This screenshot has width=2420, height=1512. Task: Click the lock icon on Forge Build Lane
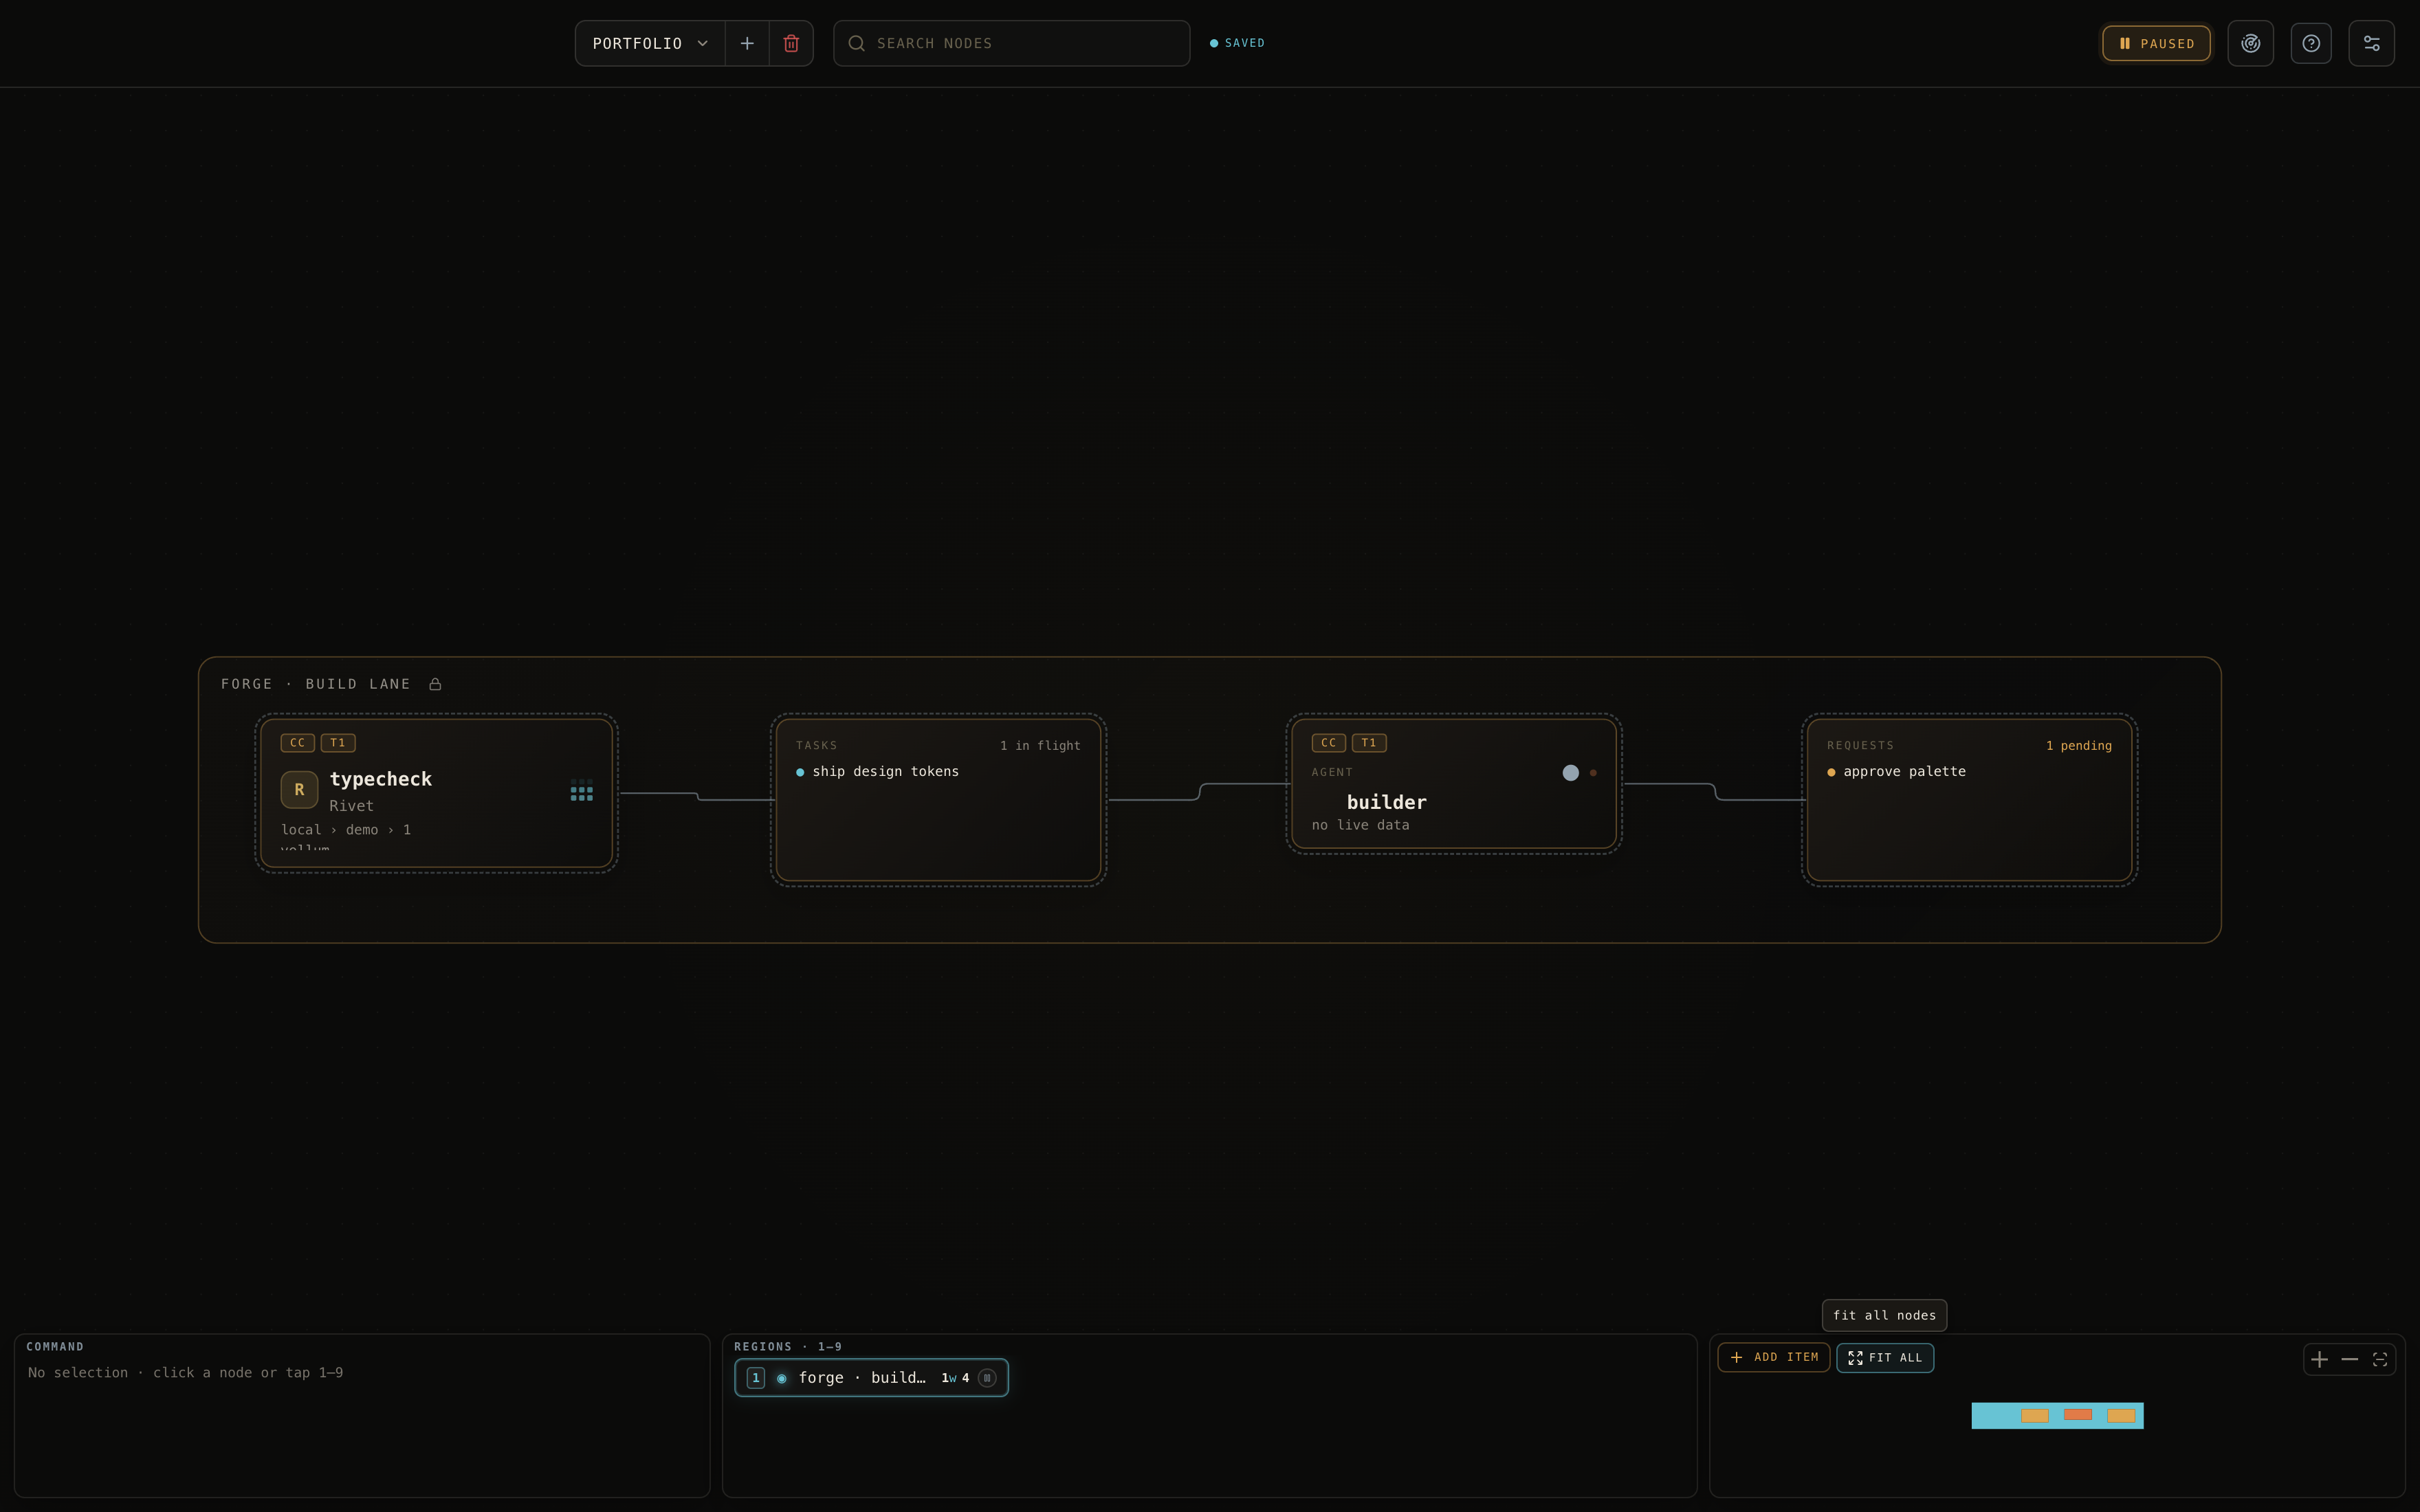(x=435, y=684)
